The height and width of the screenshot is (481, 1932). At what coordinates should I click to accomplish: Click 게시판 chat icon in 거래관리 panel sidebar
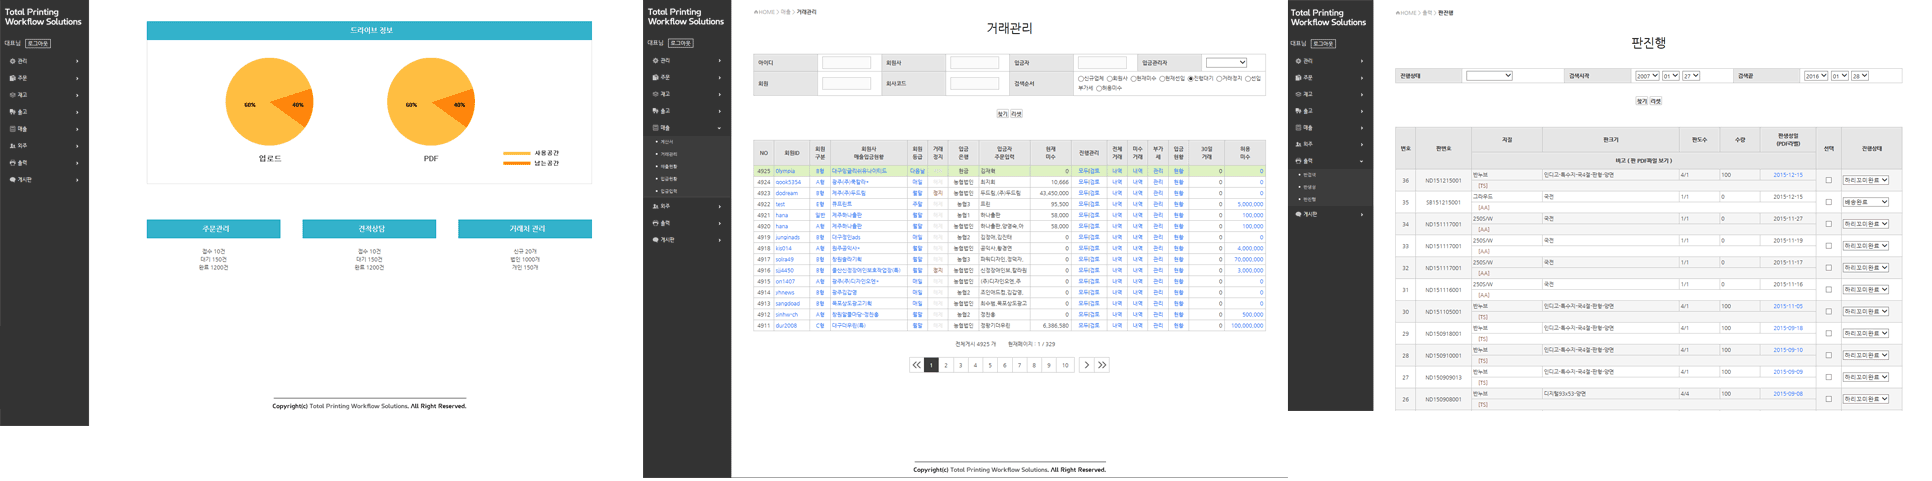pos(655,240)
